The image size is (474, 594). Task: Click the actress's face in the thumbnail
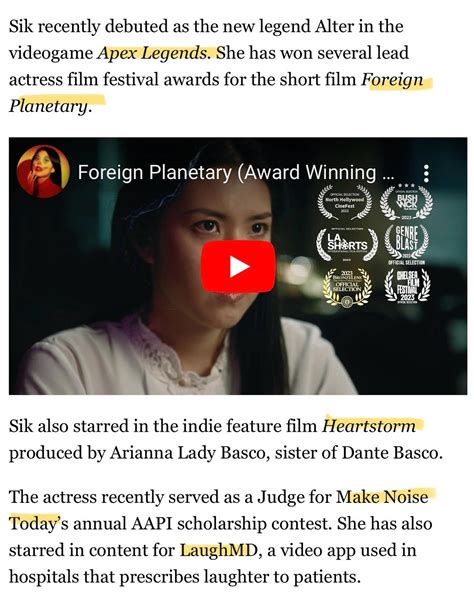coord(224,242)
